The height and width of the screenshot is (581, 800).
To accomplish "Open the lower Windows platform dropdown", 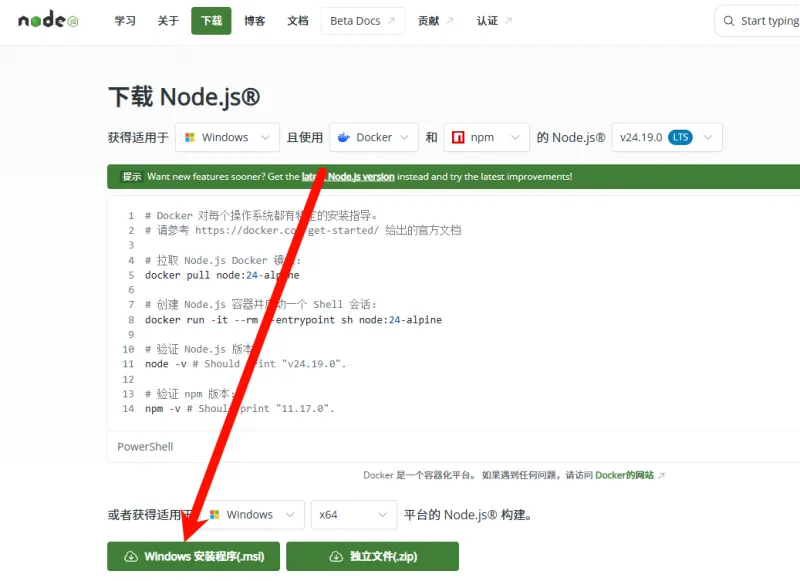I will (x=254, y=515).
